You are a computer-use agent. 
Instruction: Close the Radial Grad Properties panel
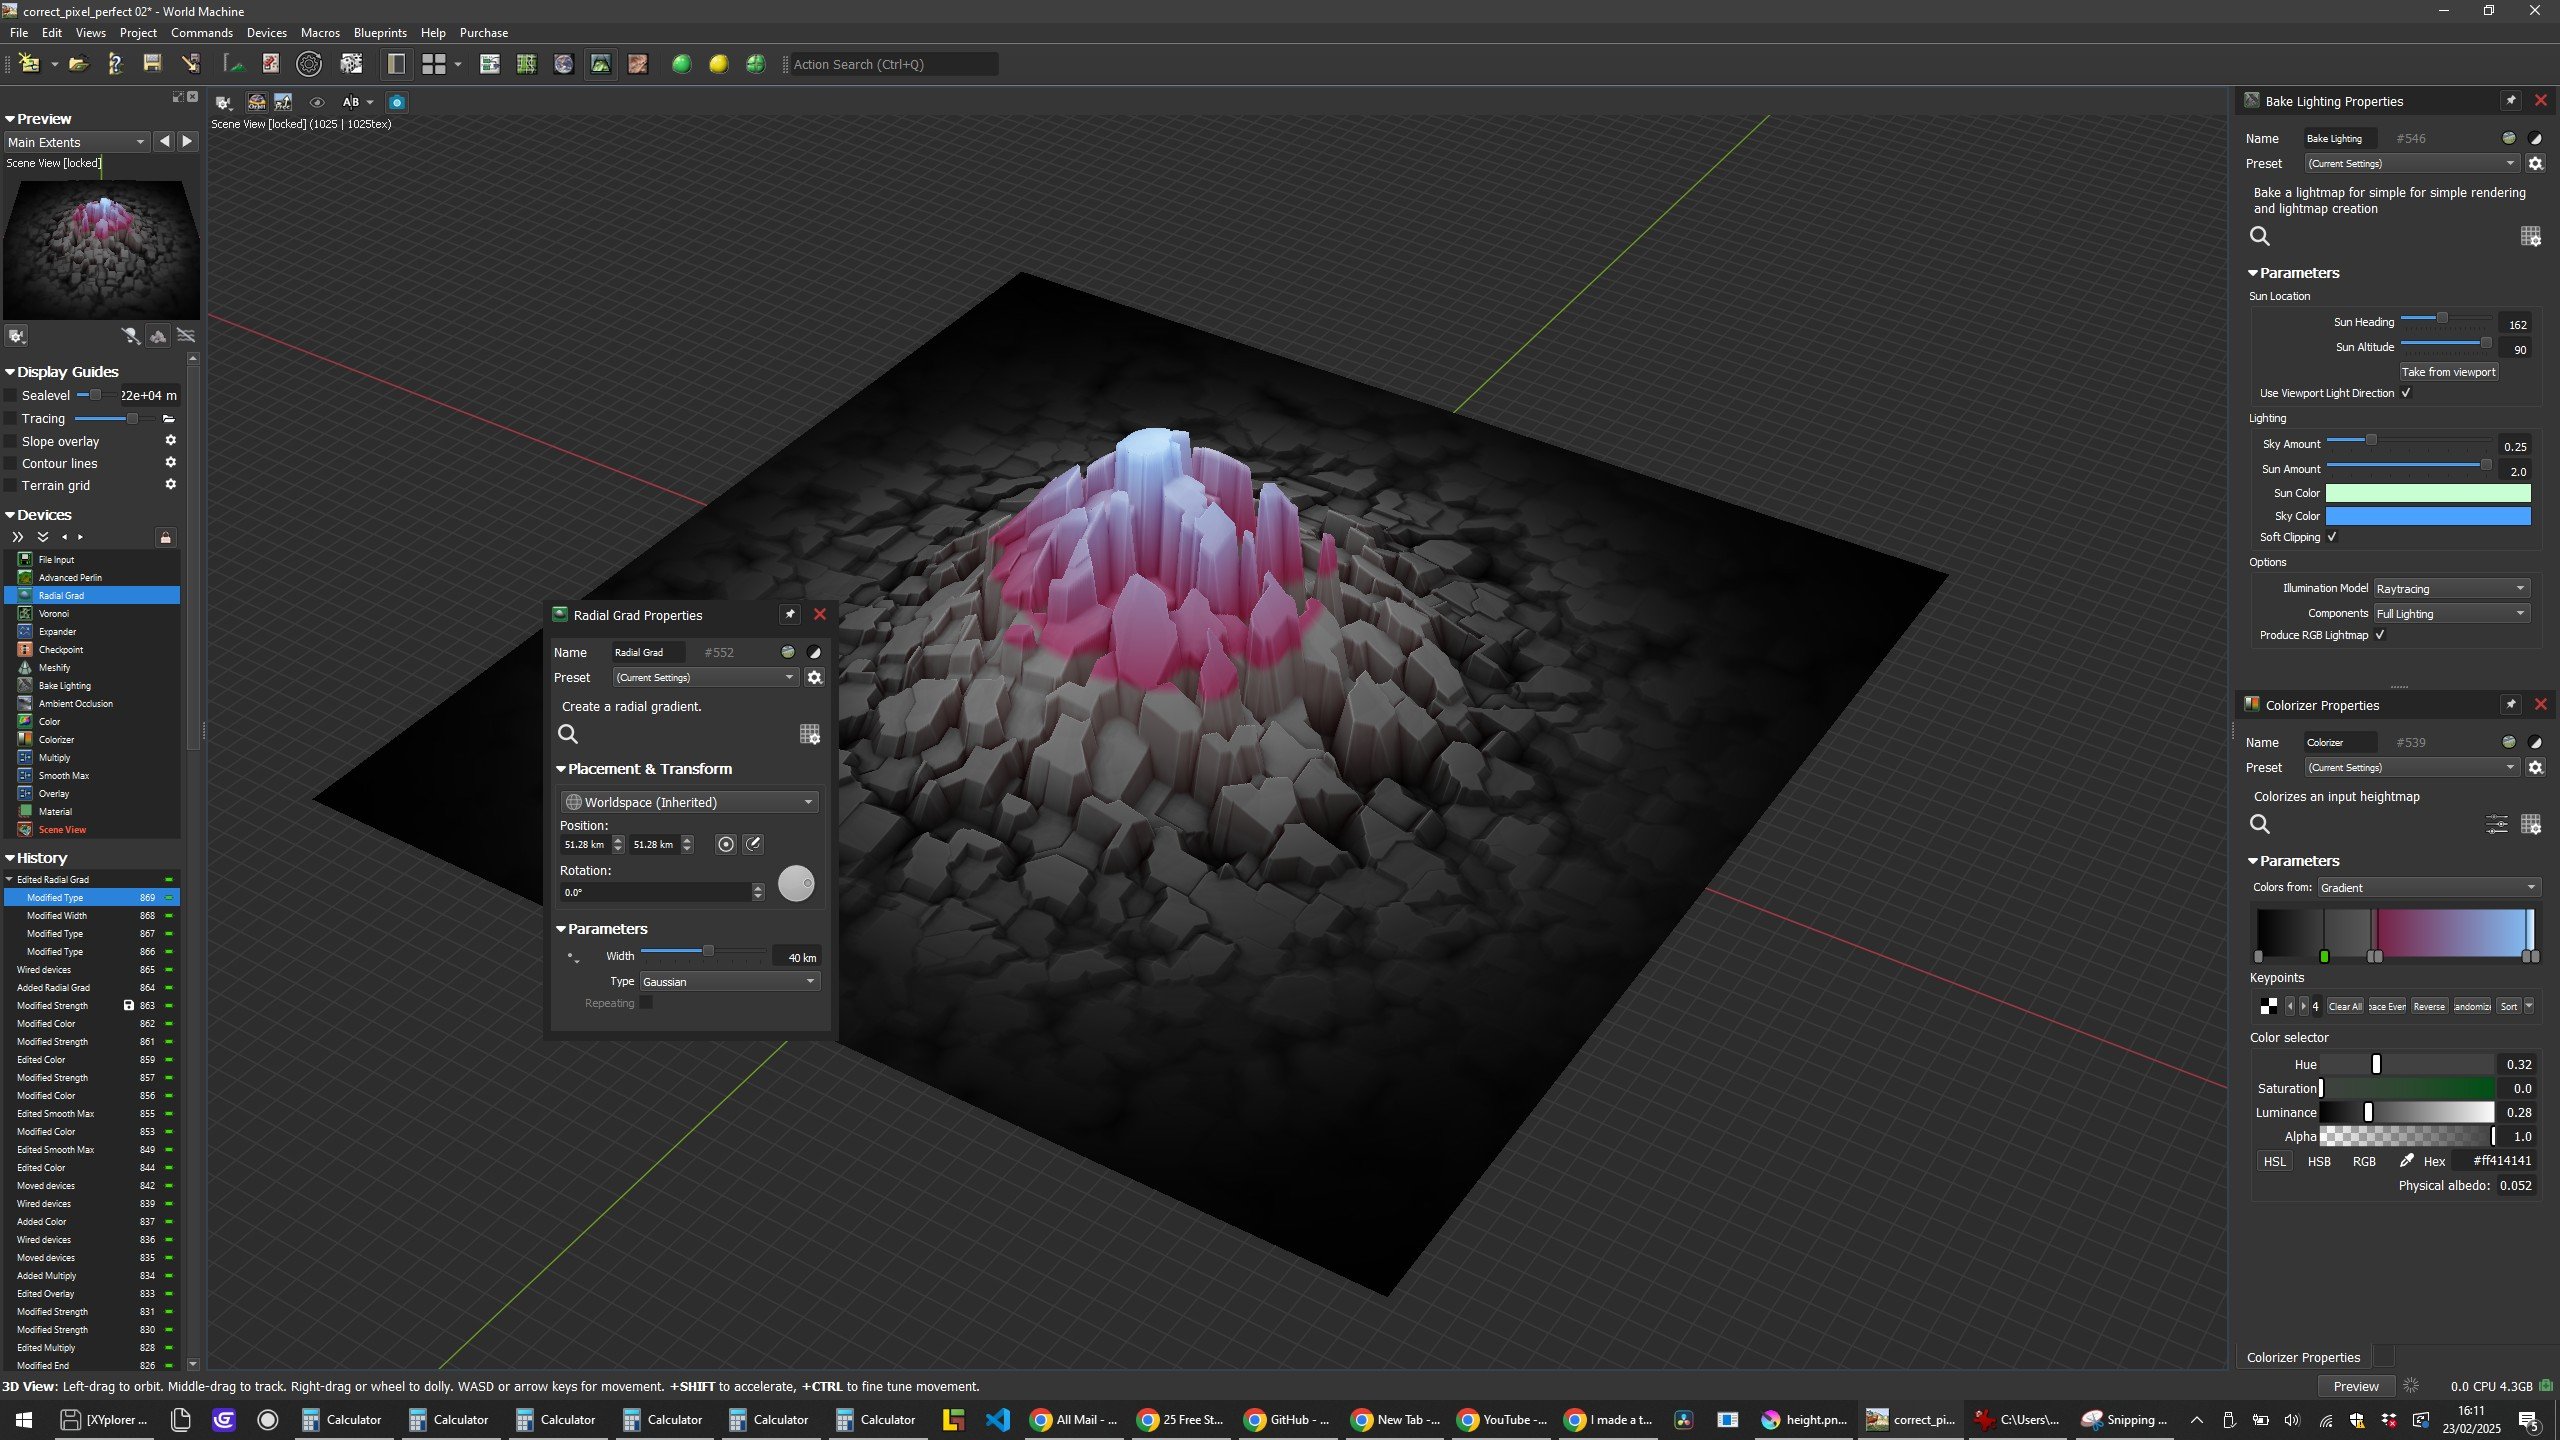pos(820,614)
